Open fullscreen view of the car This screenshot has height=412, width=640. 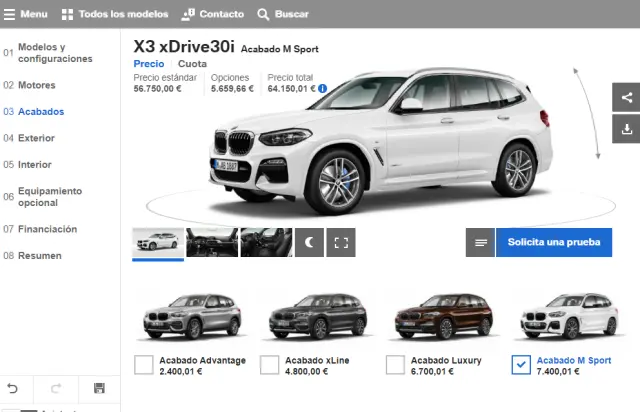tap(341, 242)
